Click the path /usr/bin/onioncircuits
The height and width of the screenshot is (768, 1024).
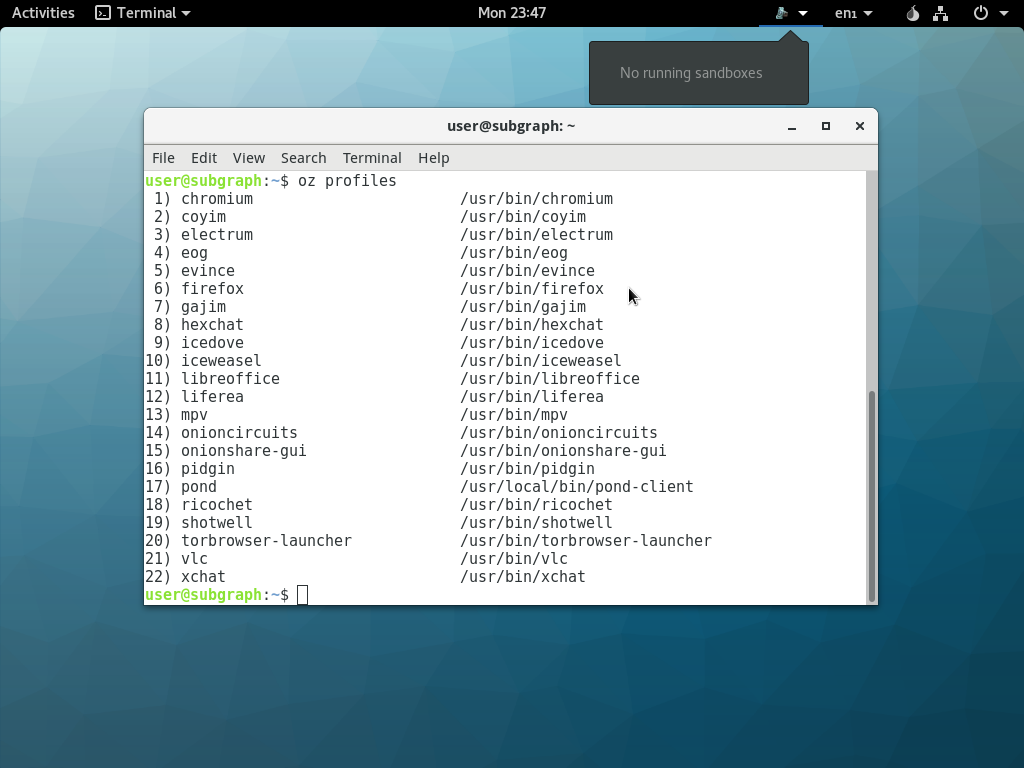559,433
